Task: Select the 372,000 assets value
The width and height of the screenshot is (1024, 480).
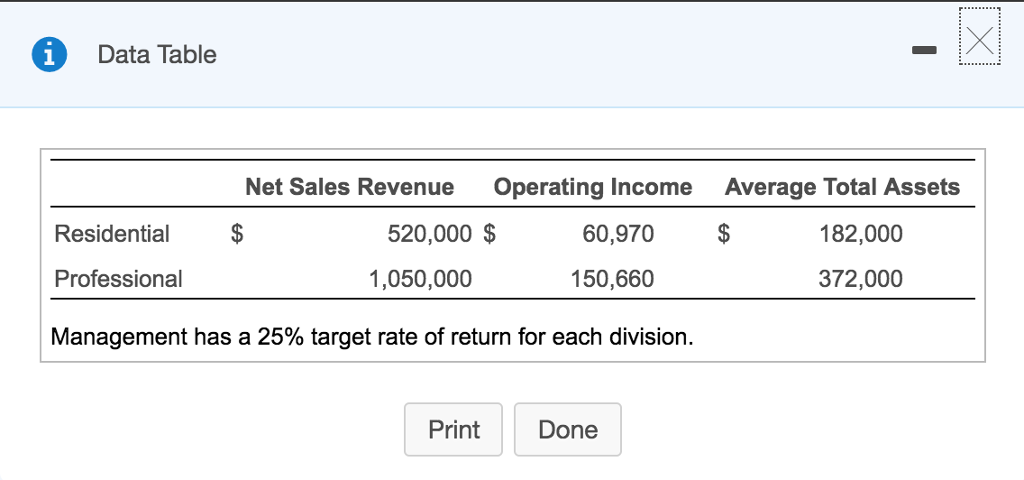Action: tap(861, 279)
